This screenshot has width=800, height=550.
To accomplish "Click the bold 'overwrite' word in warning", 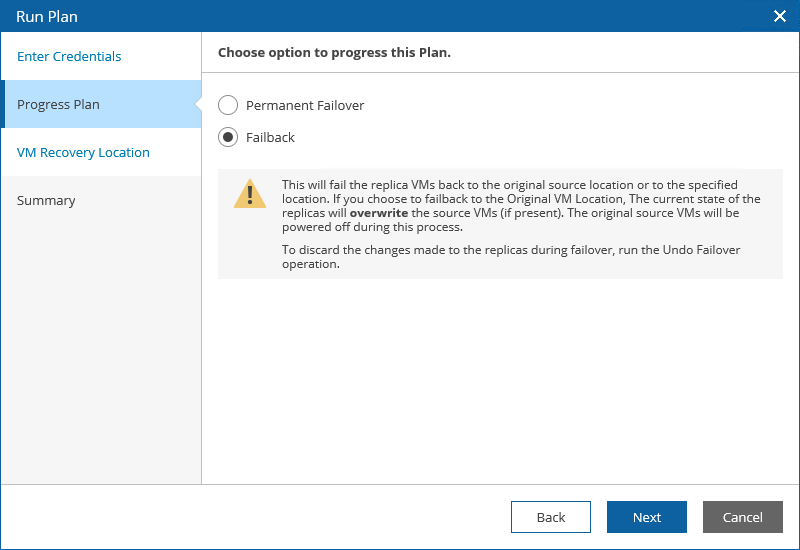I will click(378, 213).
